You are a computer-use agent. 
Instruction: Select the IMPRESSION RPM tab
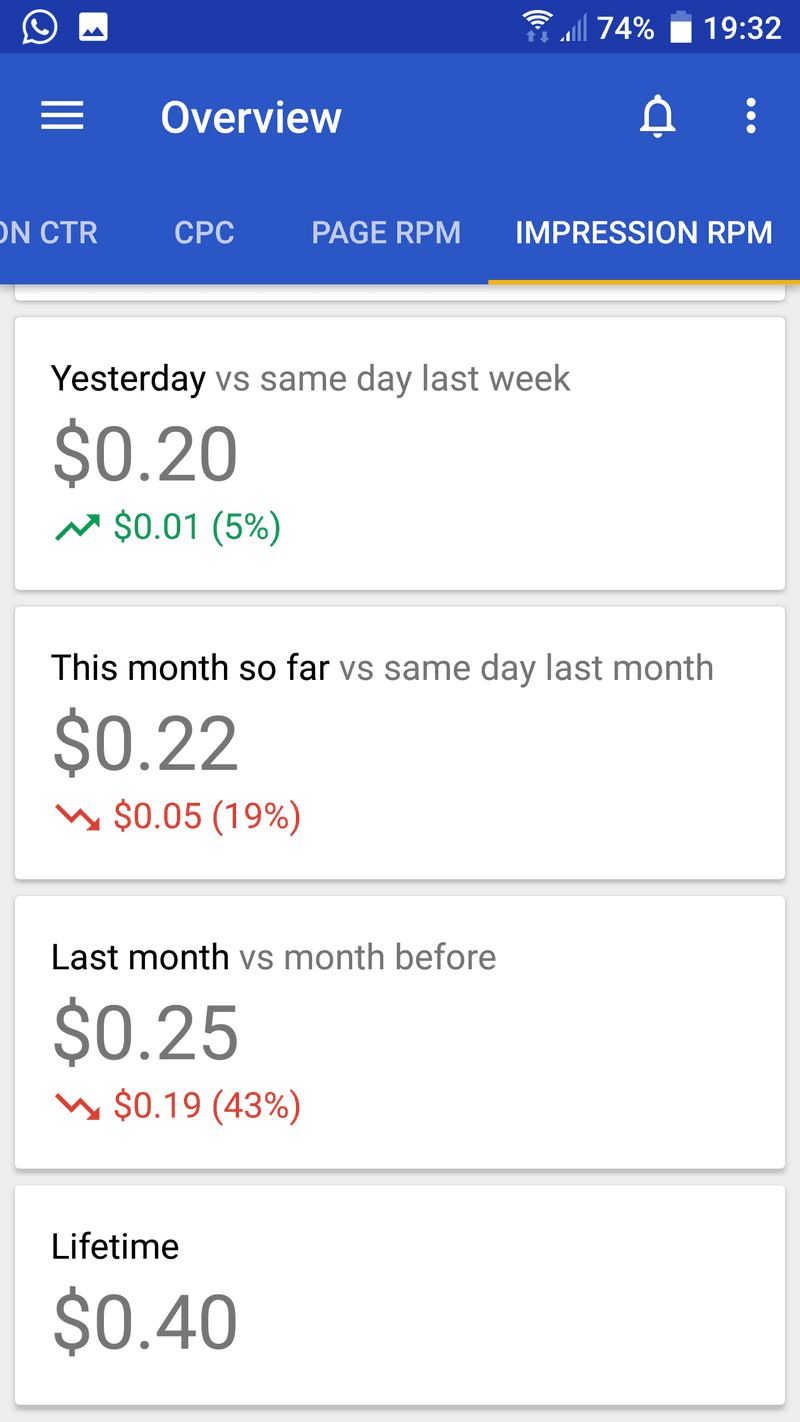[644, 233]
